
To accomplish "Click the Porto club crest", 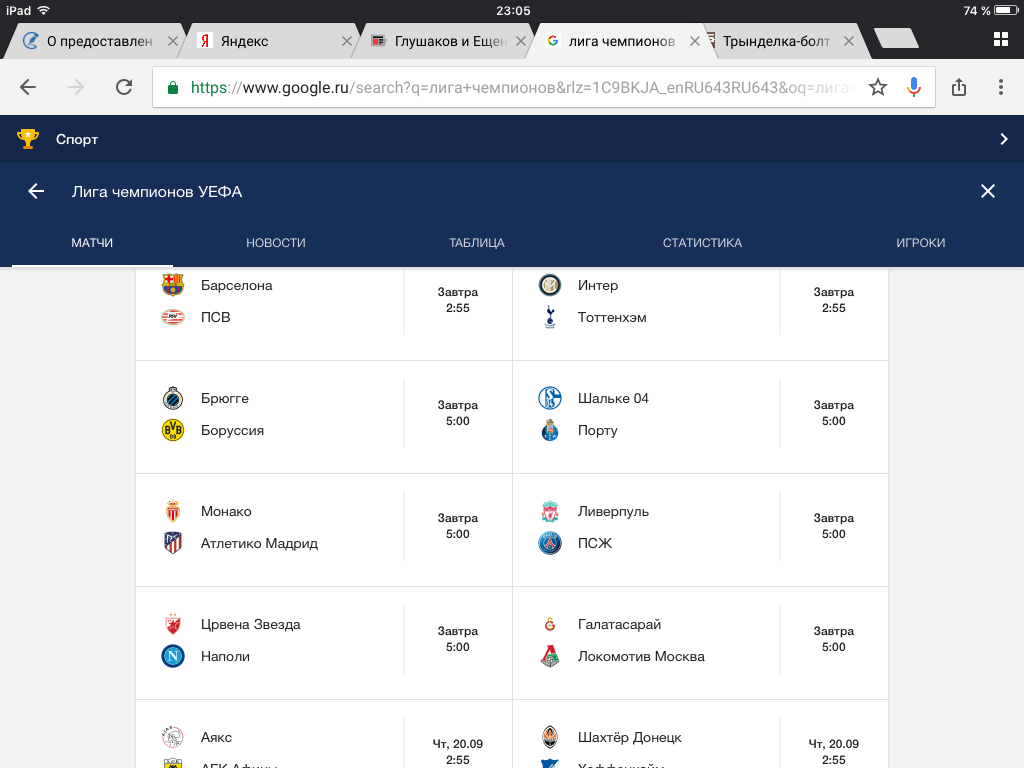I will 550,430.
